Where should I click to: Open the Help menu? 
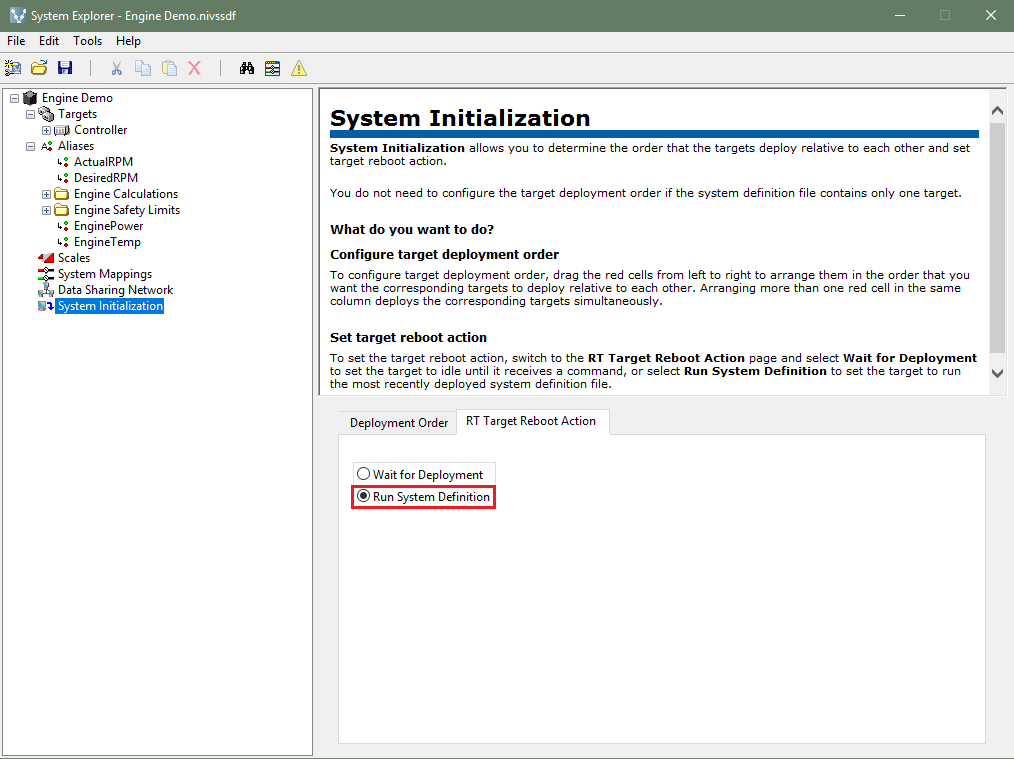[128, 41]
